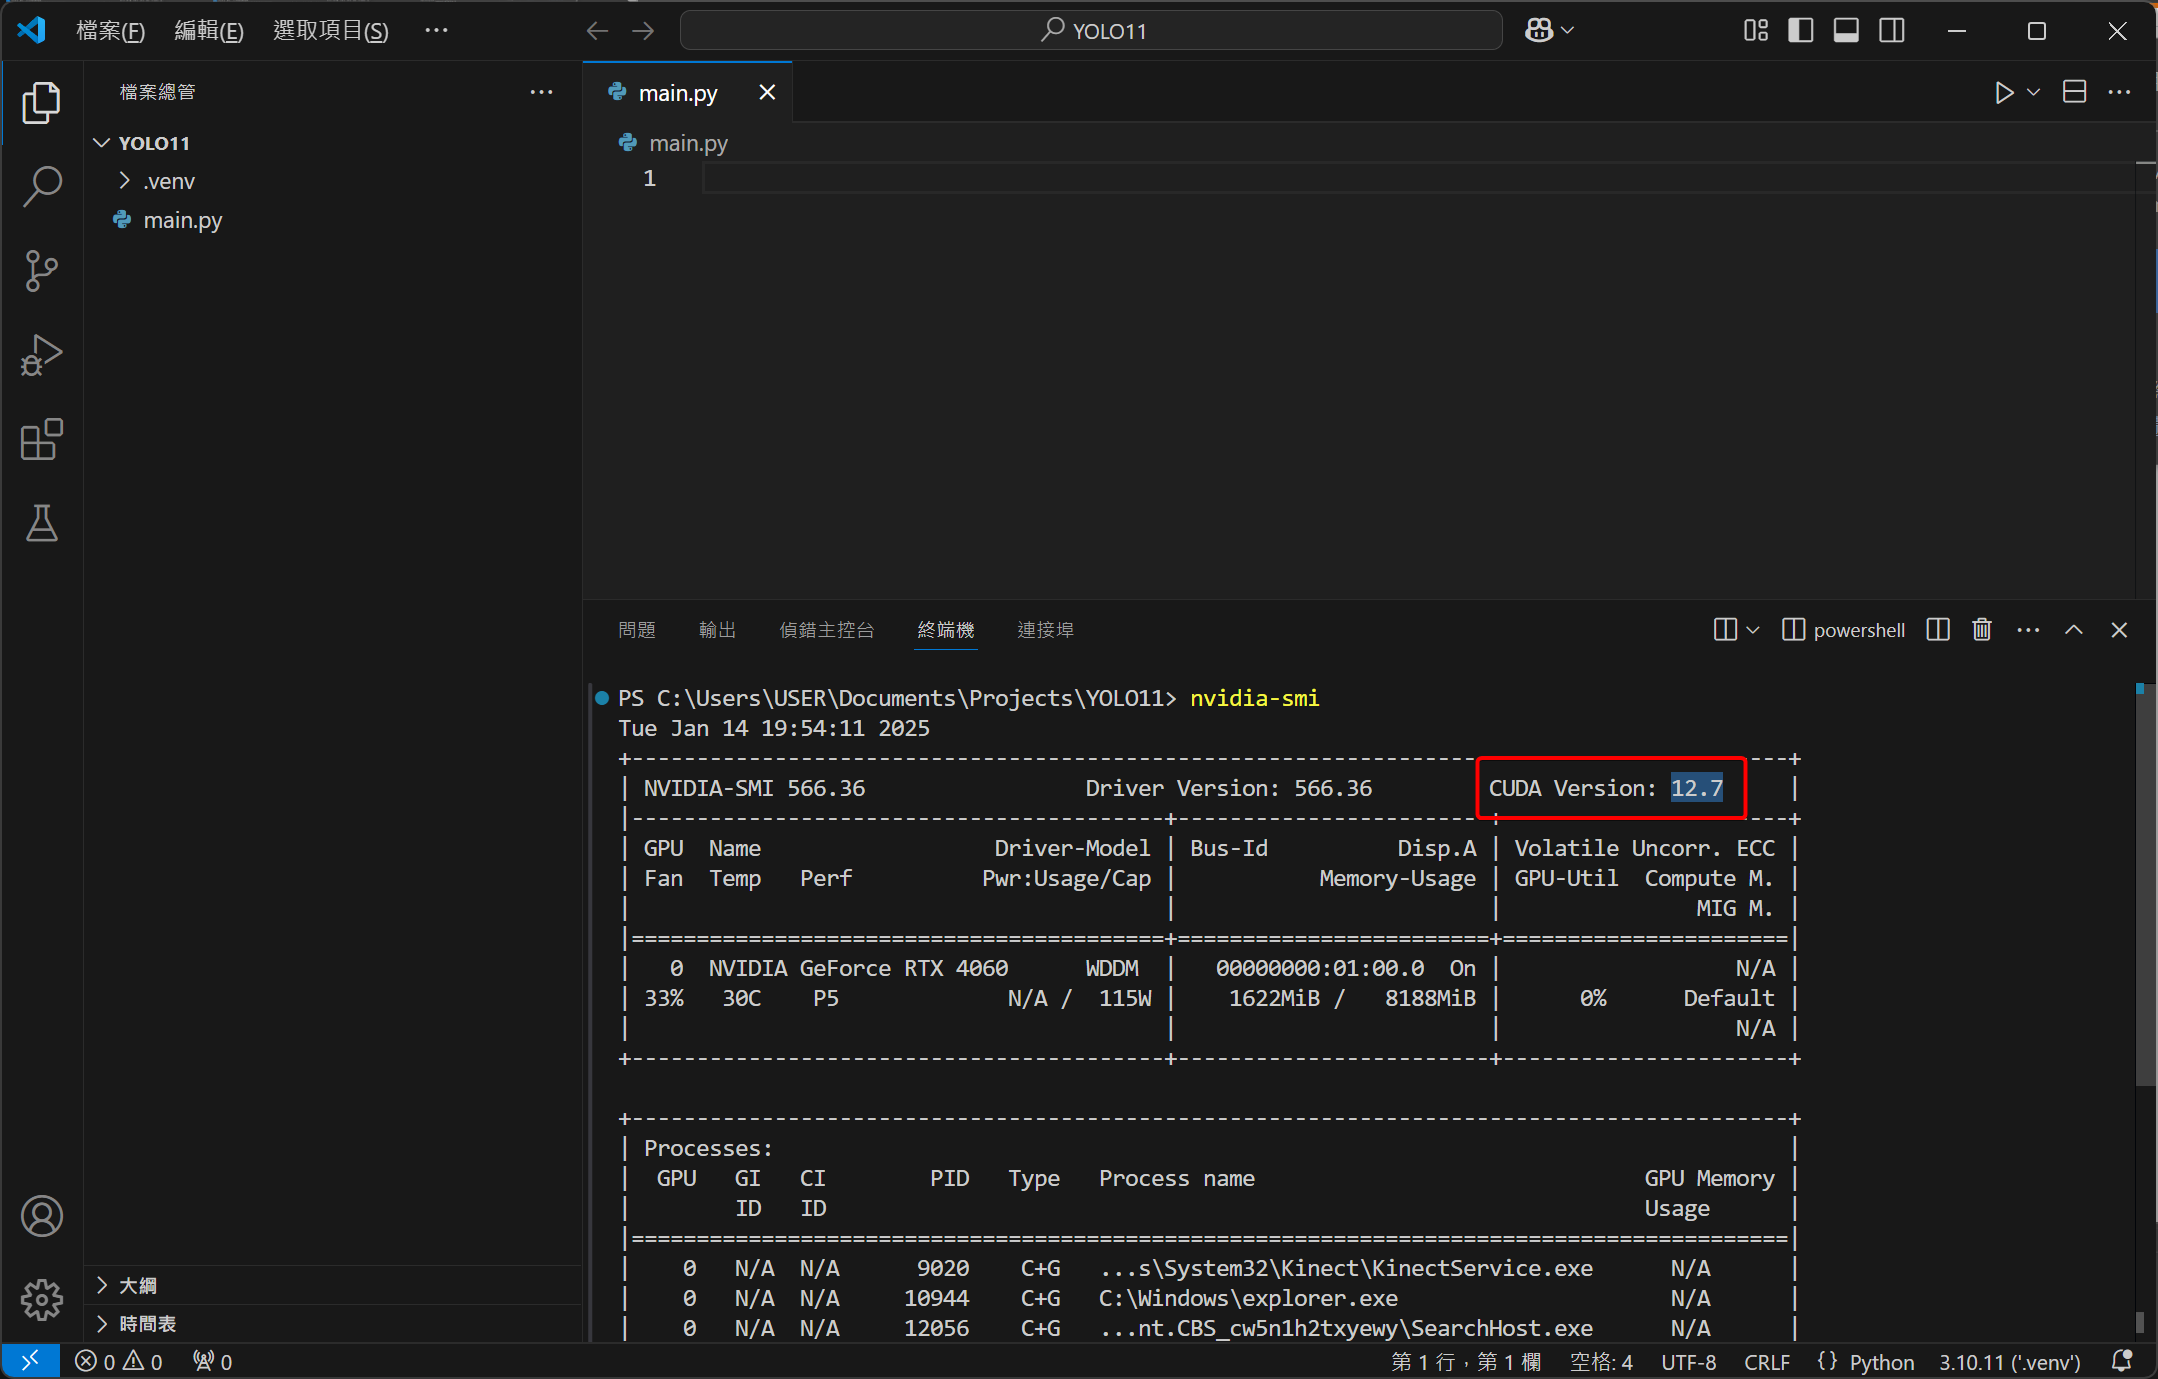The width and height of the screenshot is (2158, 1379).
Task: Open the 檔案(F) menu
Action: tap(110, 31)
